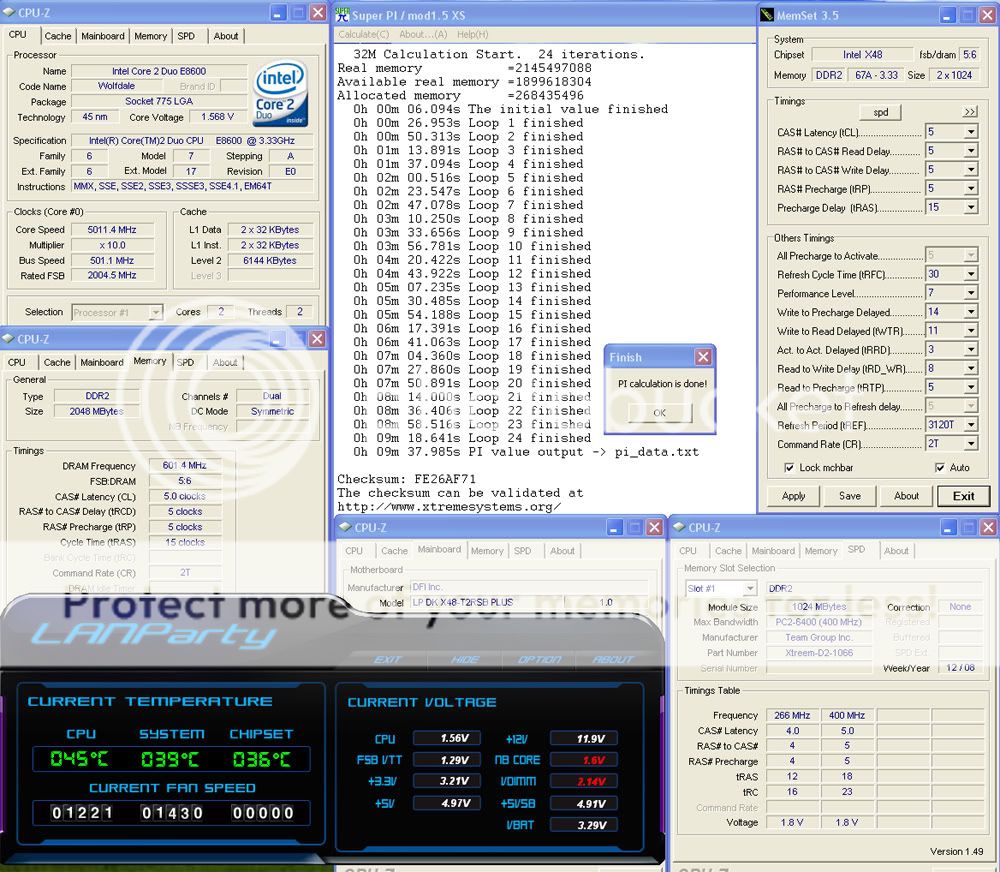Screen dimensions: 1000x872
Task: Open the Write to Read Delayed (tWTR) dropdown
Action: coord(971,330)
